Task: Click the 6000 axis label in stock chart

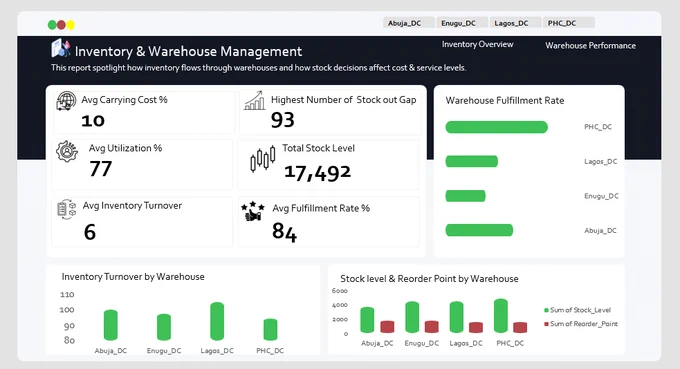Action: (x=340, y=291)
